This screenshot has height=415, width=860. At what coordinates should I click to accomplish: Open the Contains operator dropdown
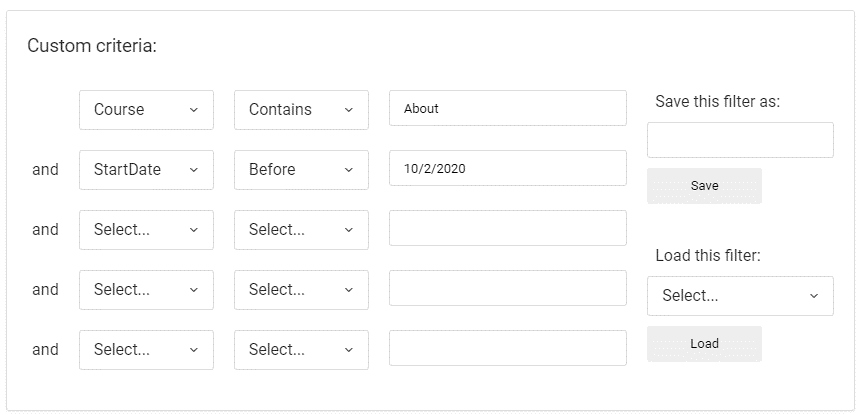[x=301, y=110]
